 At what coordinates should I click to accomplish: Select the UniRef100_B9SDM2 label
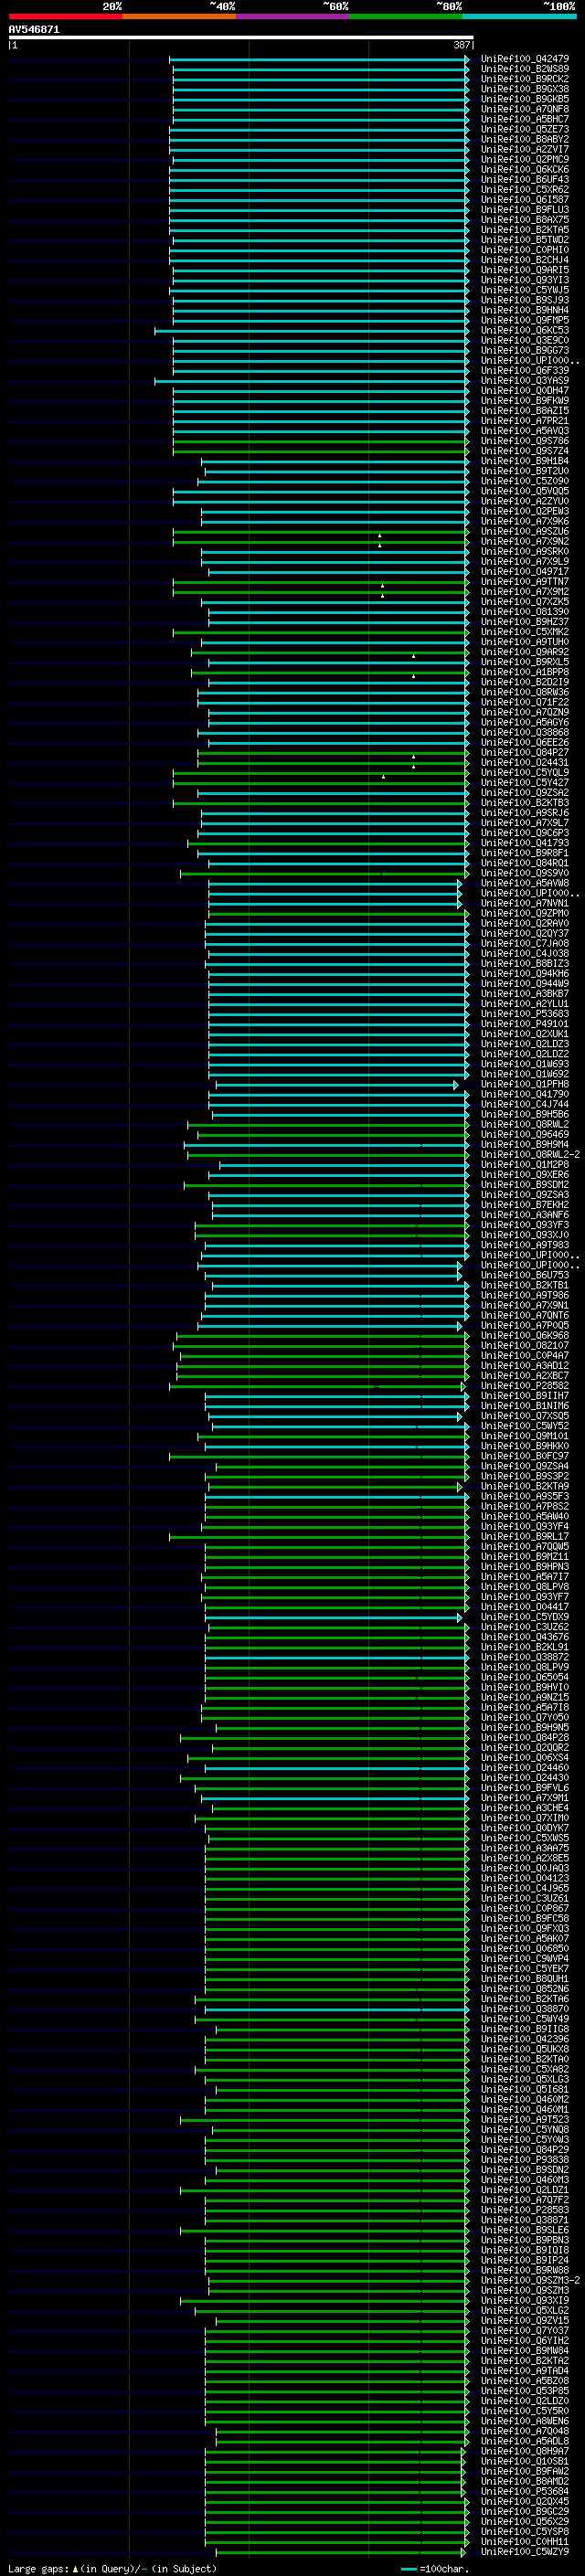[x=525, y=1184]
